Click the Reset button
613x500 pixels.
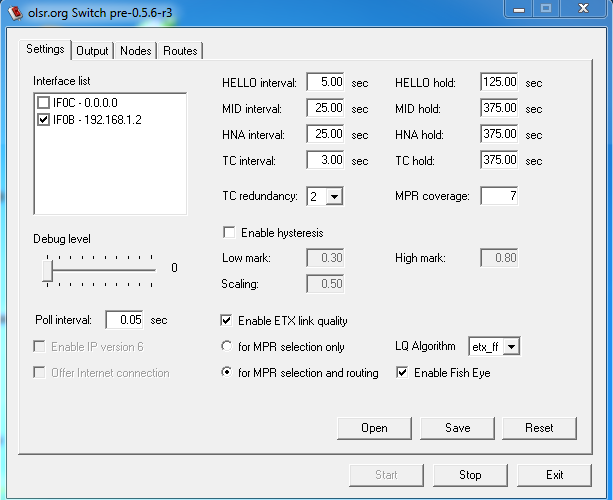coord(539,428)
